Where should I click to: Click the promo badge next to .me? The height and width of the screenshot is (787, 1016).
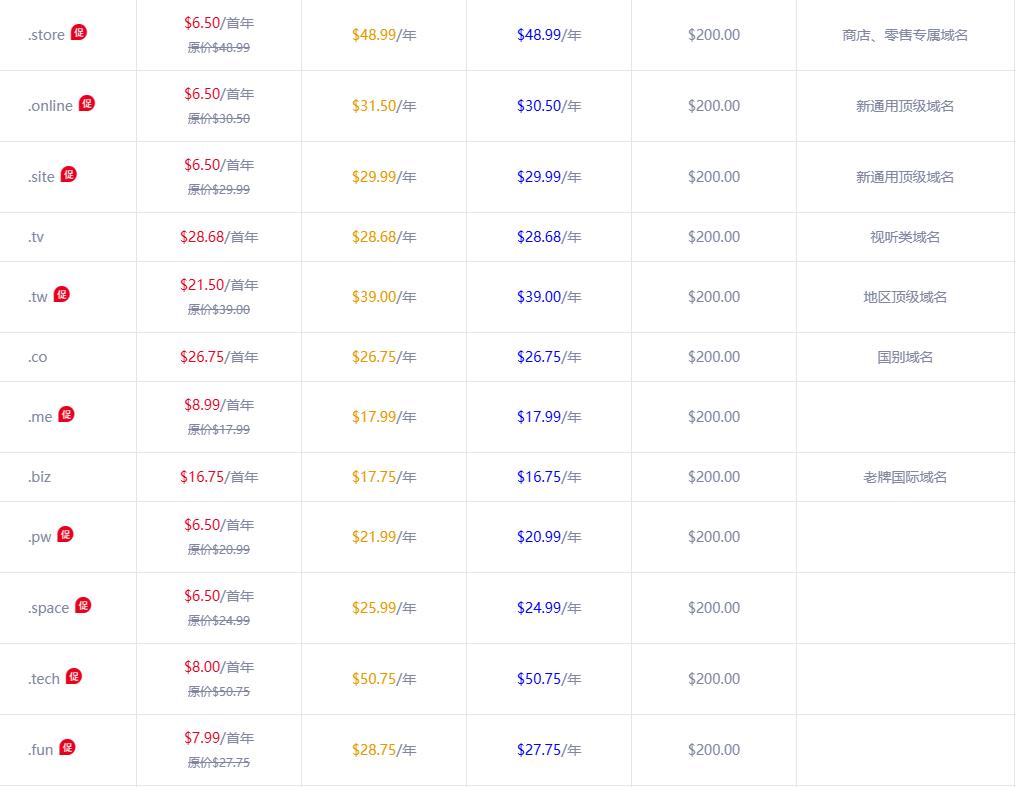coord(66,414)
